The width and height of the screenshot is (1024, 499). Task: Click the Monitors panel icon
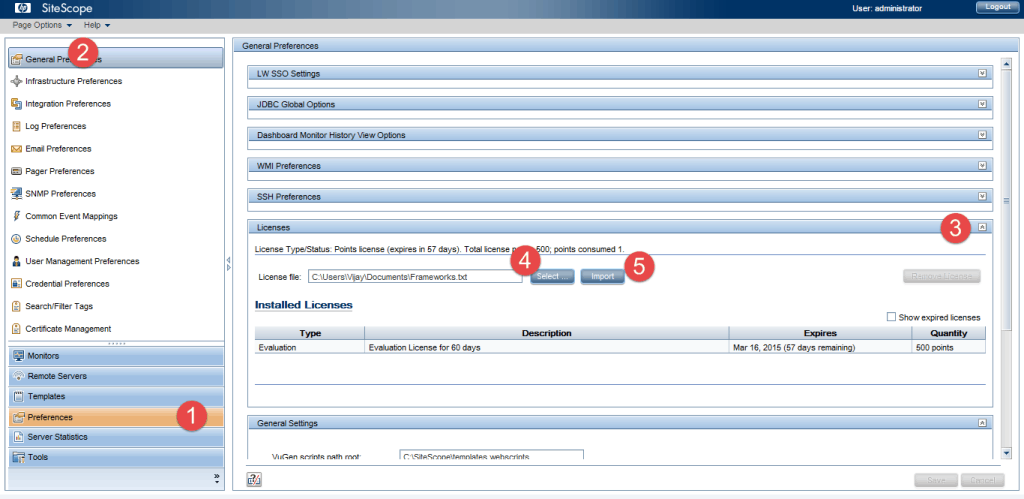(x=18, y=356)
